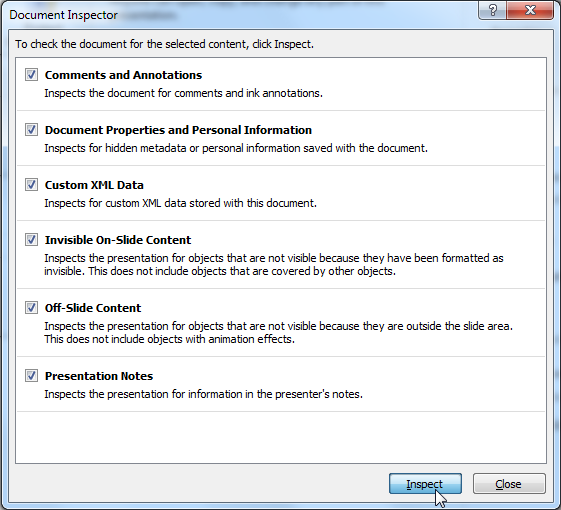
Task: Click the hidden metadata description text
Action: pos(236,148)
